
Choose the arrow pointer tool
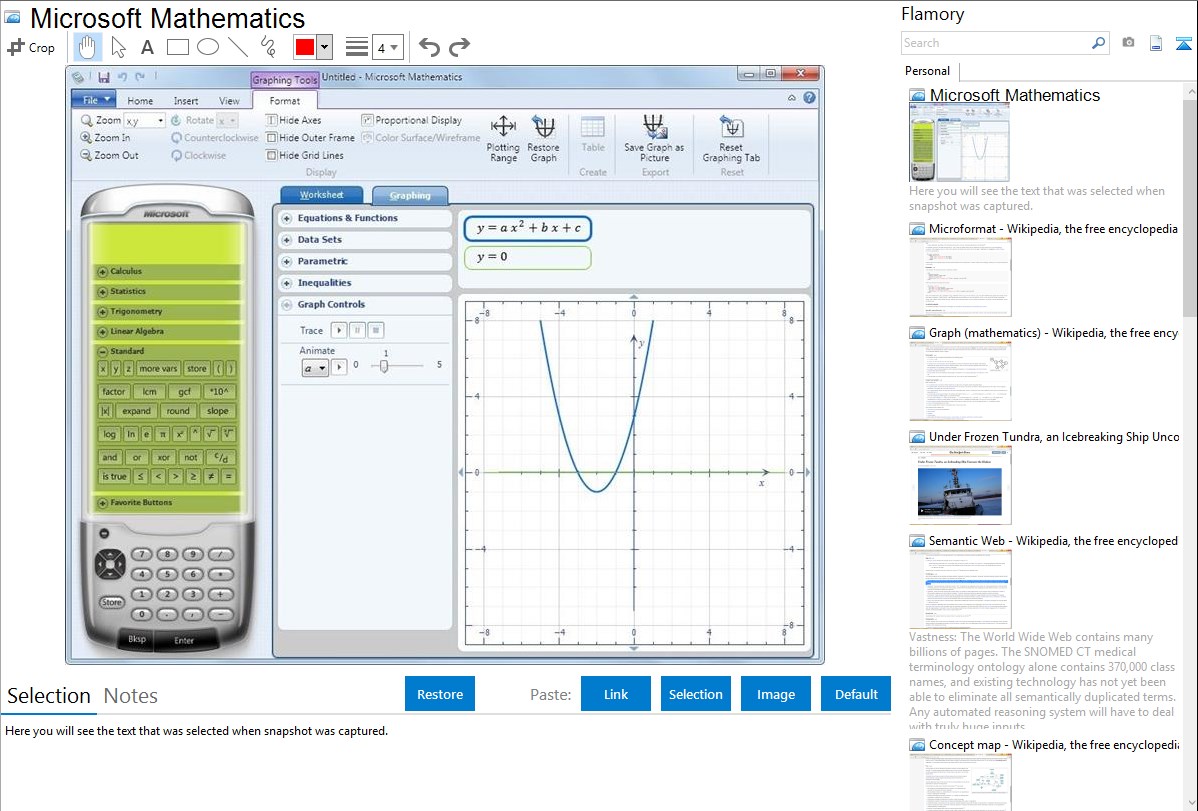118,47
